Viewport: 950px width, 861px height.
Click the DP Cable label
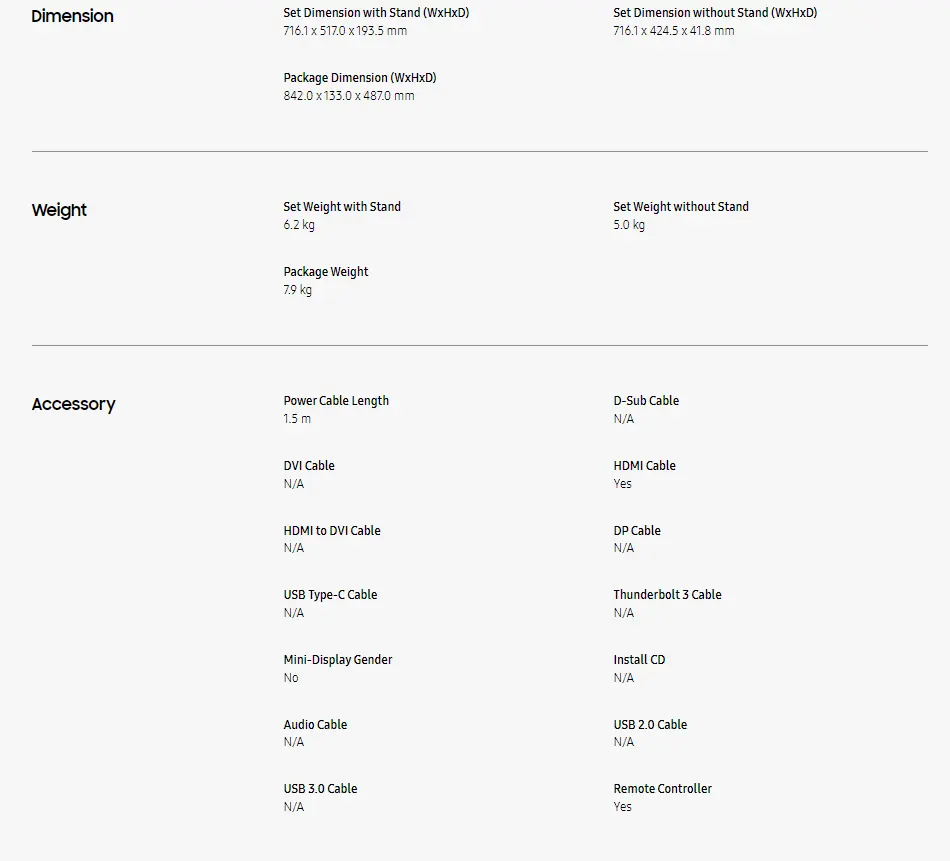pyautogui.click(x=636, y=531)
